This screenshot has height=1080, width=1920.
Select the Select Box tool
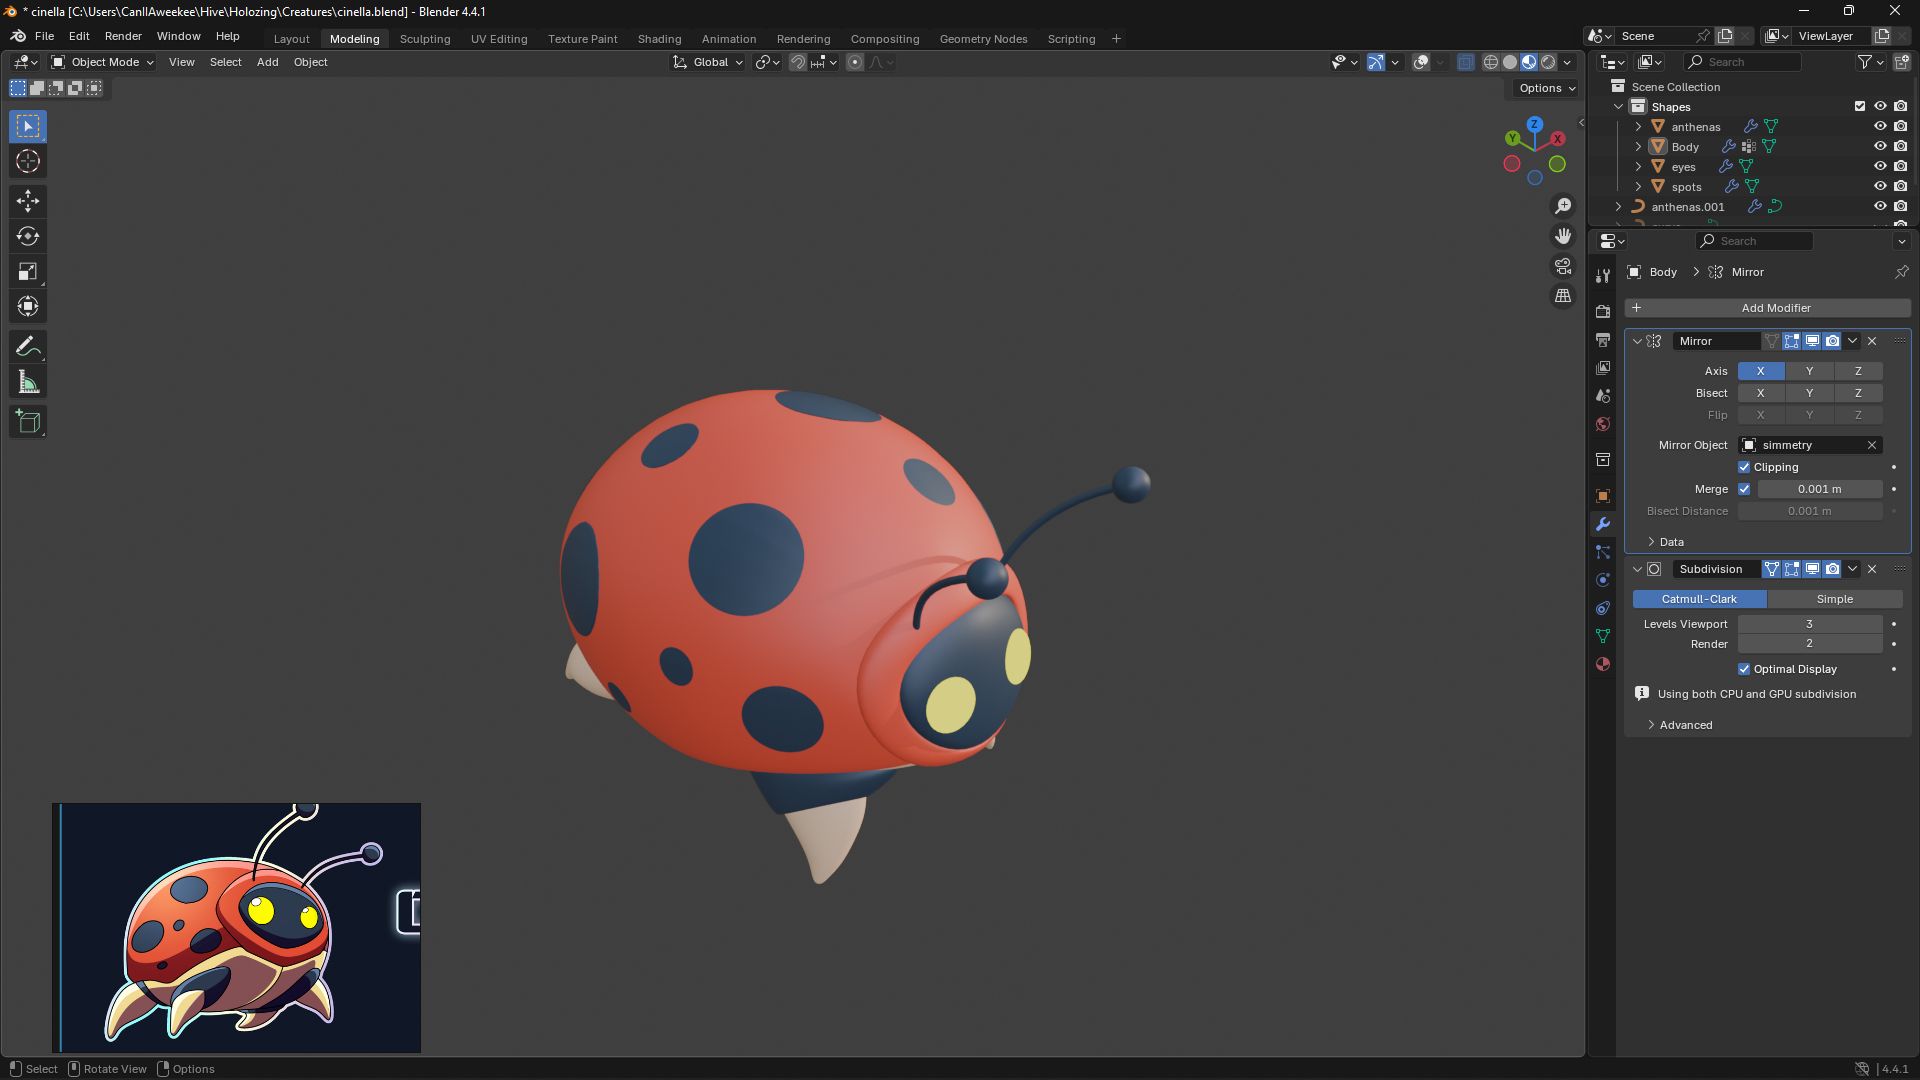(x=28, y=126)
